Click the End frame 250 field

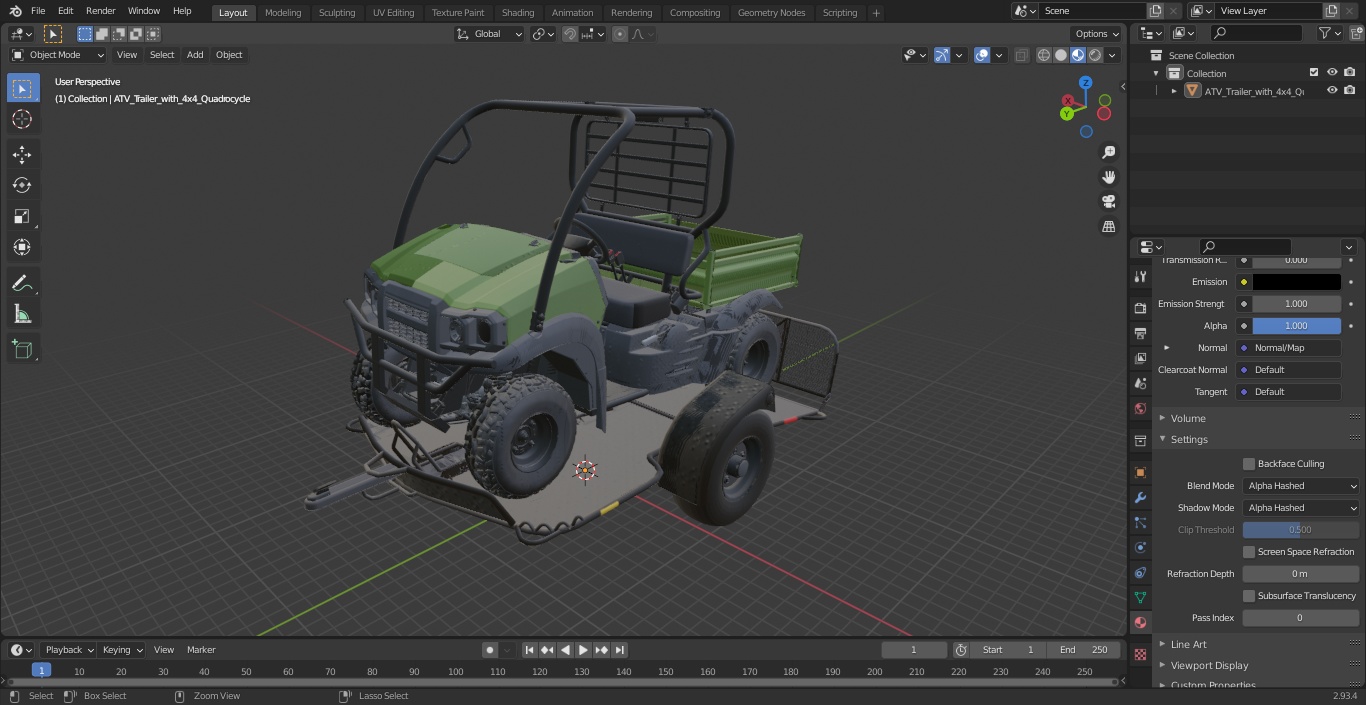tap(1083, 650)
